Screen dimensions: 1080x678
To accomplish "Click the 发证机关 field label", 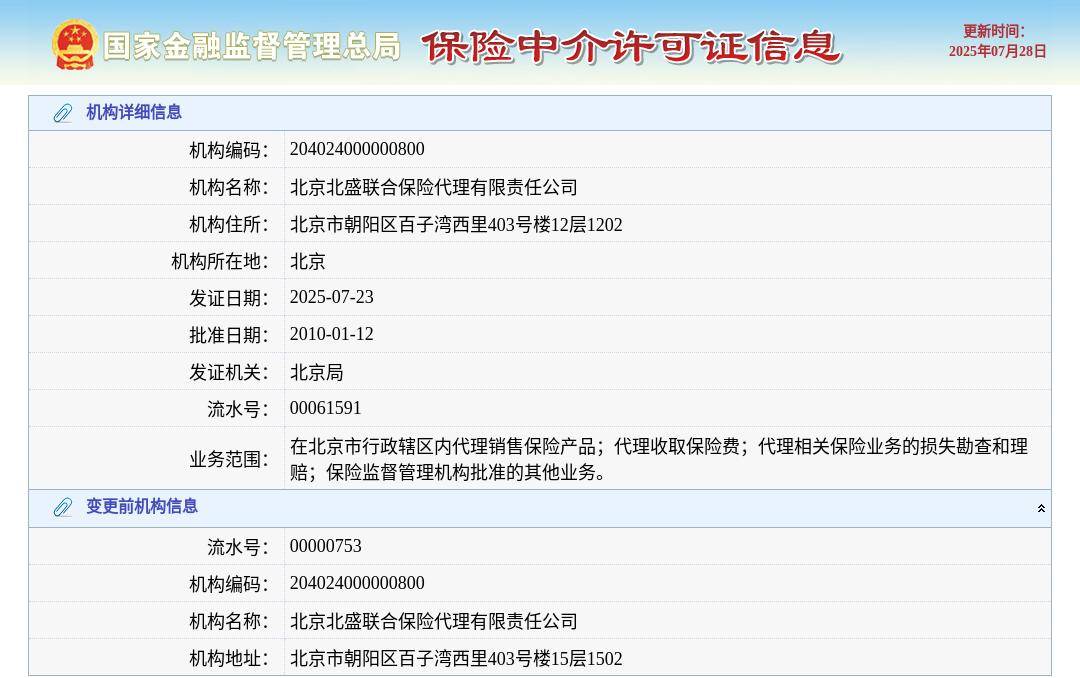I will click(229, 373).
